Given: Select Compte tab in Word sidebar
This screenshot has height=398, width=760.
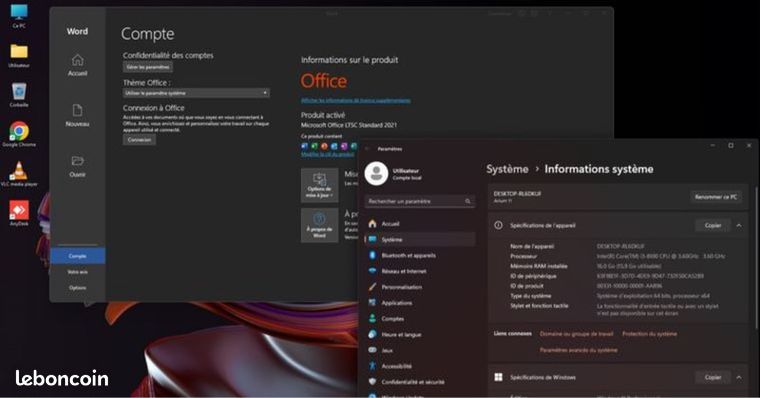Looking at the screenshot, I should (78, 255).
